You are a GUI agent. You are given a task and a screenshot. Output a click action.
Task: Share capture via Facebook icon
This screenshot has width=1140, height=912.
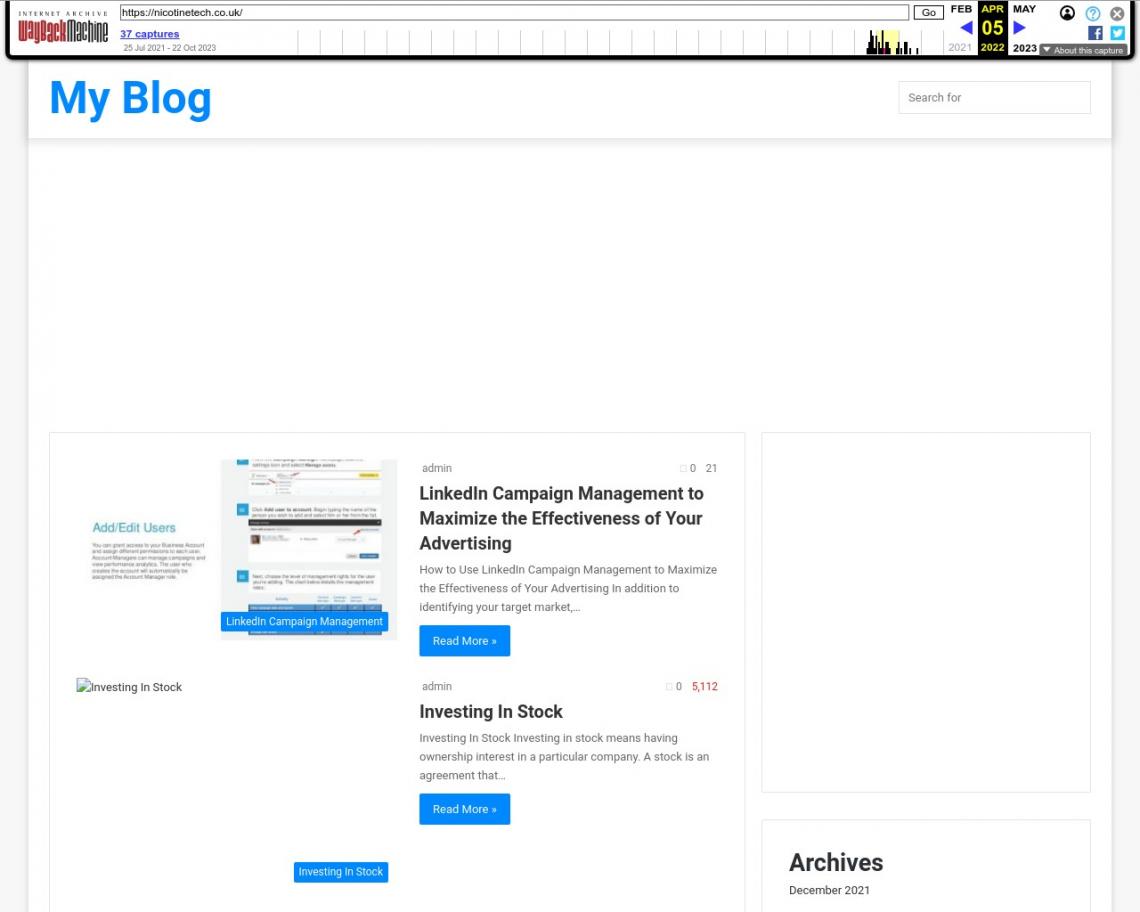[x=1095, y=32]
